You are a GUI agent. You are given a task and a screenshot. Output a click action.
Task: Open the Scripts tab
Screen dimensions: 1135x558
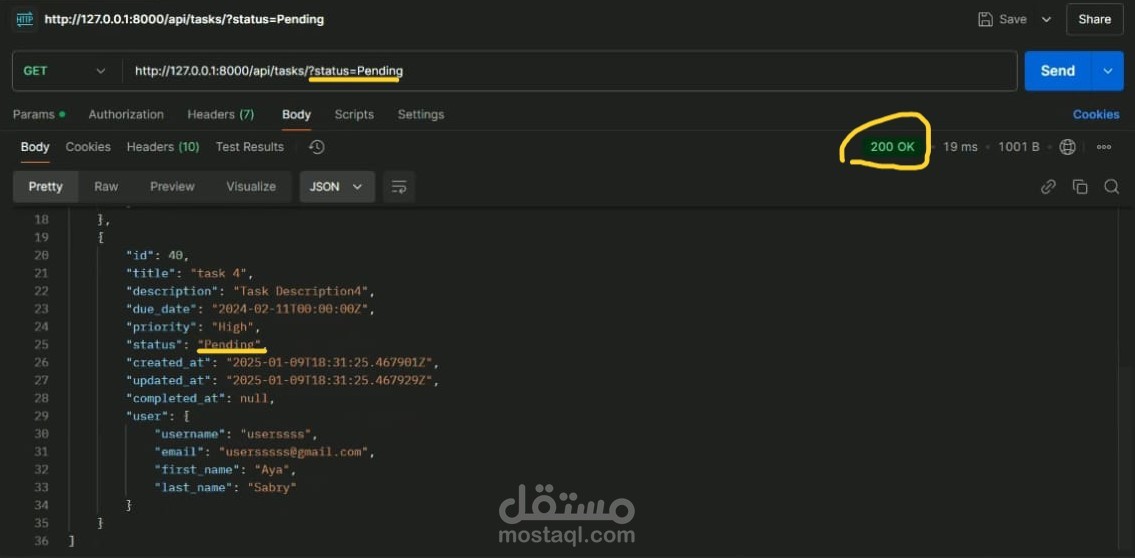click(354, 114)
